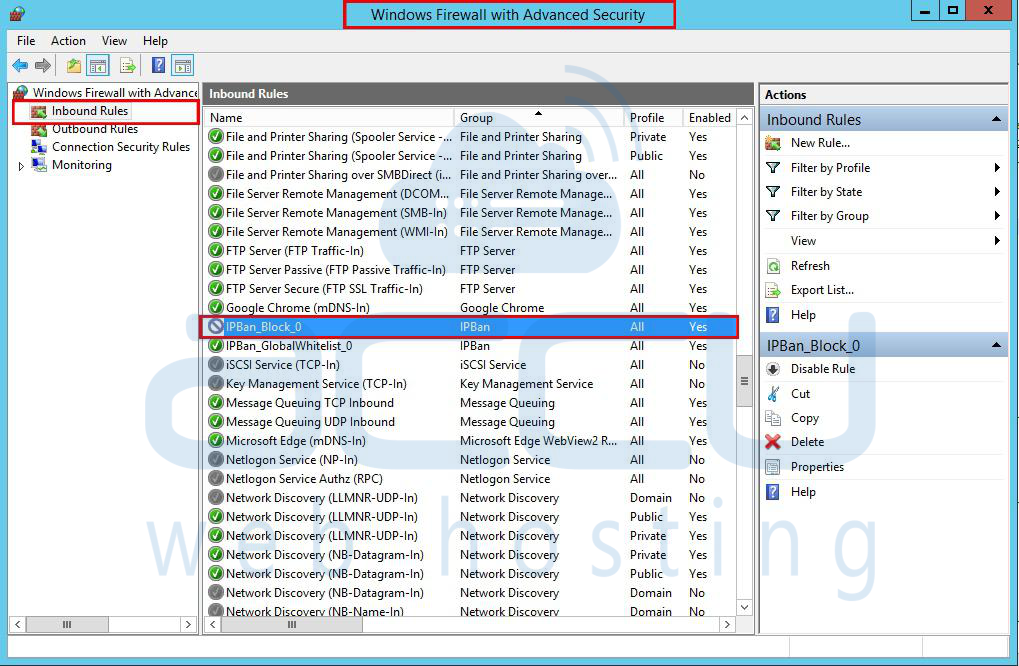This screenshot has width=1019, height=666.
Task: Click the Properties action text
Action: 817,467
